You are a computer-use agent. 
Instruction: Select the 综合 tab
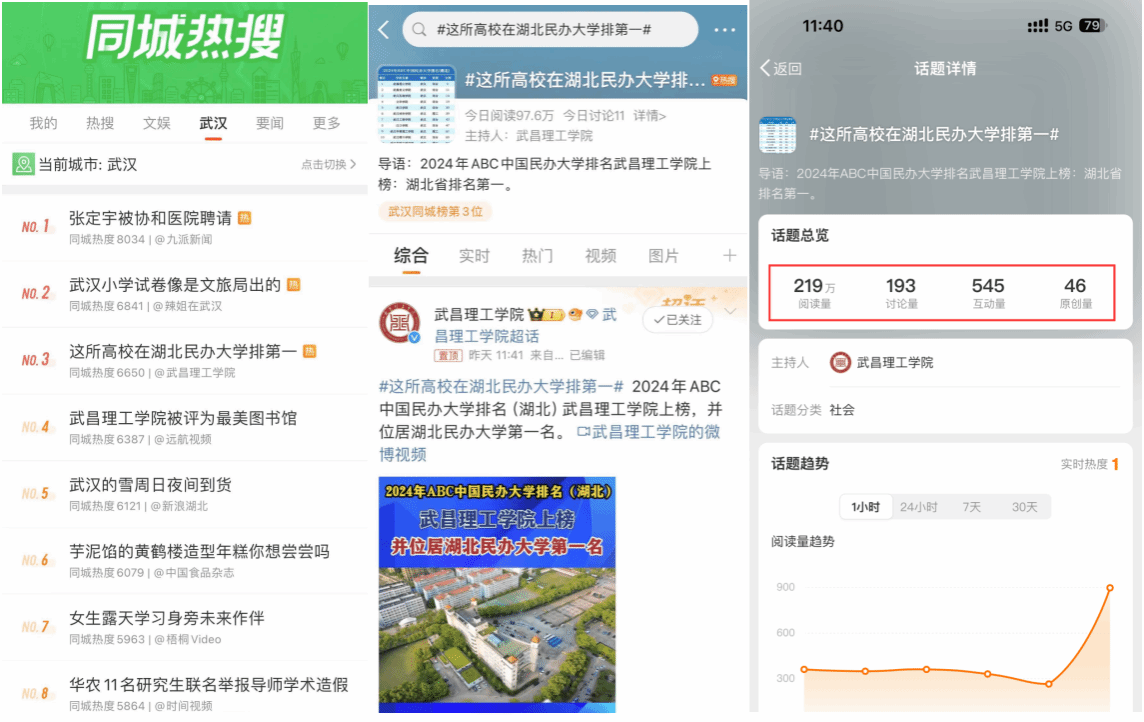[x=411, y=256]
